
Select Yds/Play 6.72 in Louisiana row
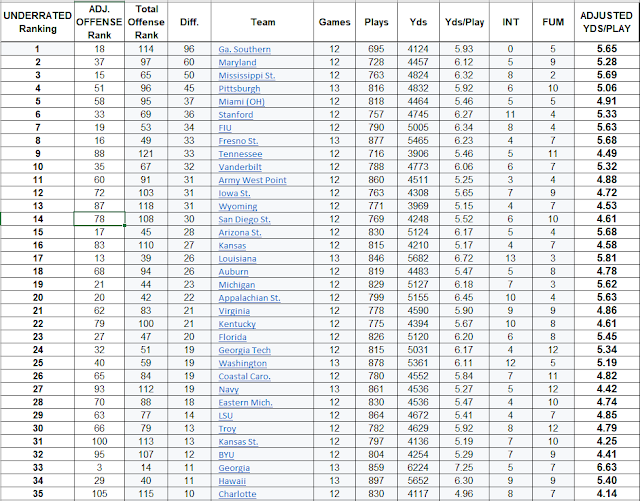[x=464, y=258]
